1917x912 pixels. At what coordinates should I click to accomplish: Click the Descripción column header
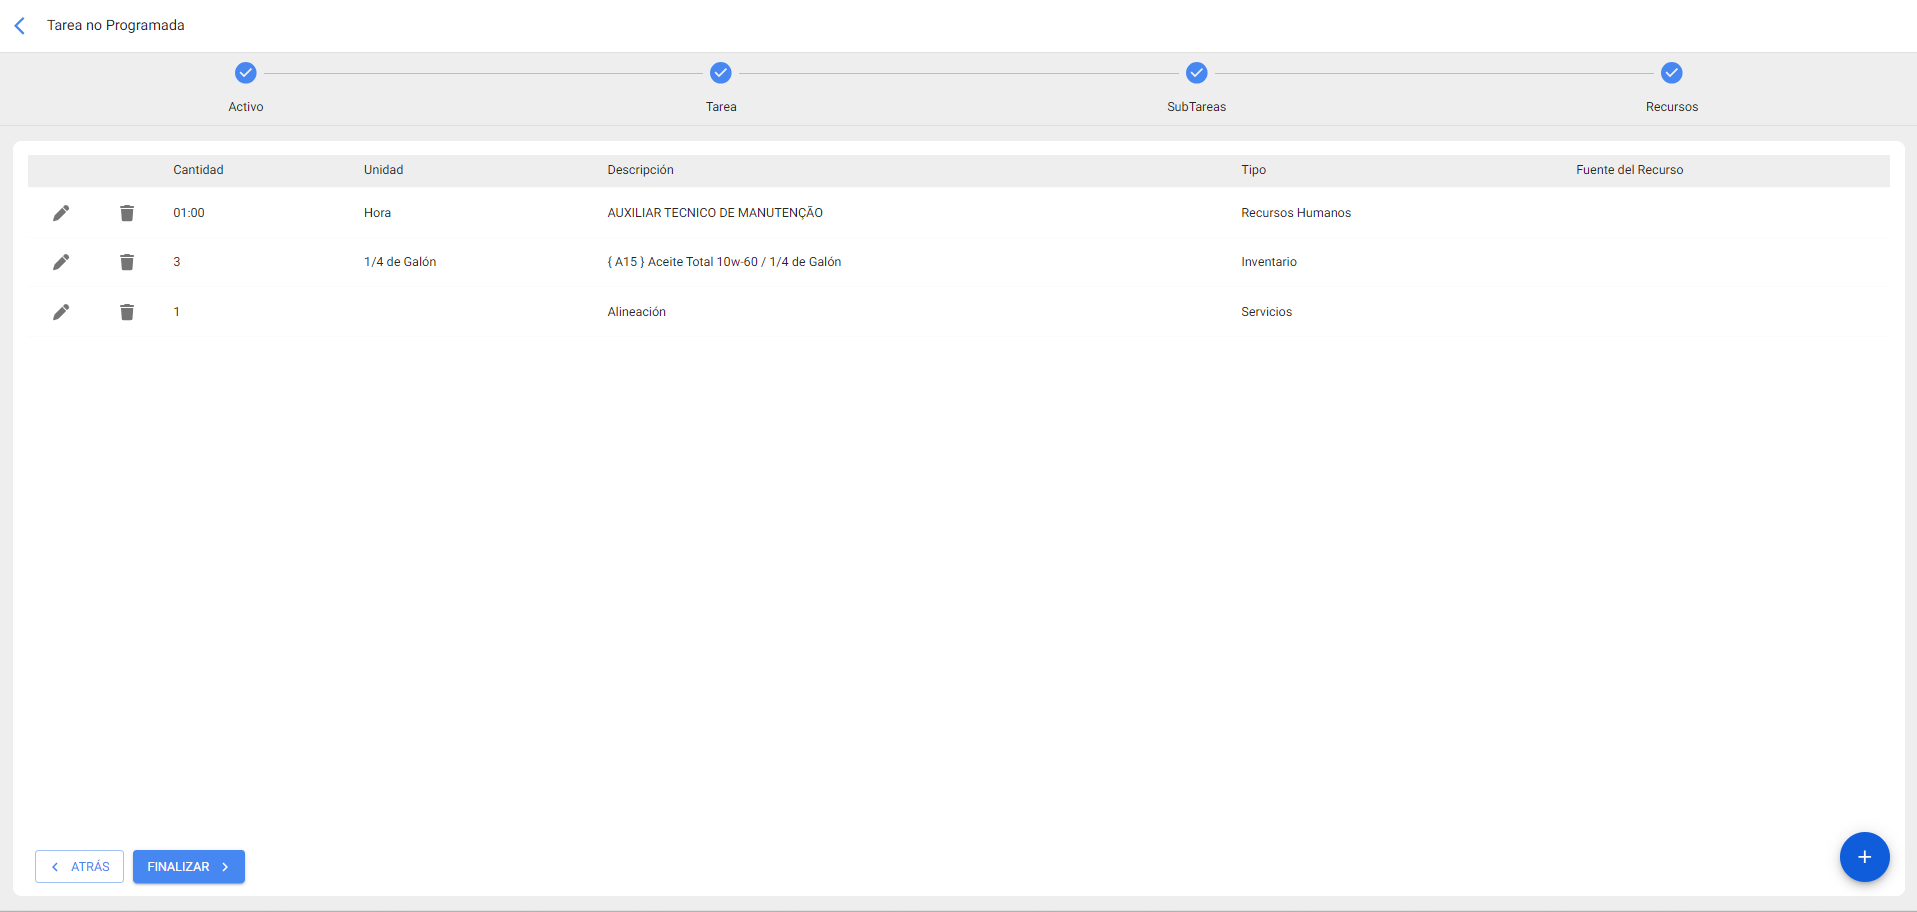pos(640,170)
